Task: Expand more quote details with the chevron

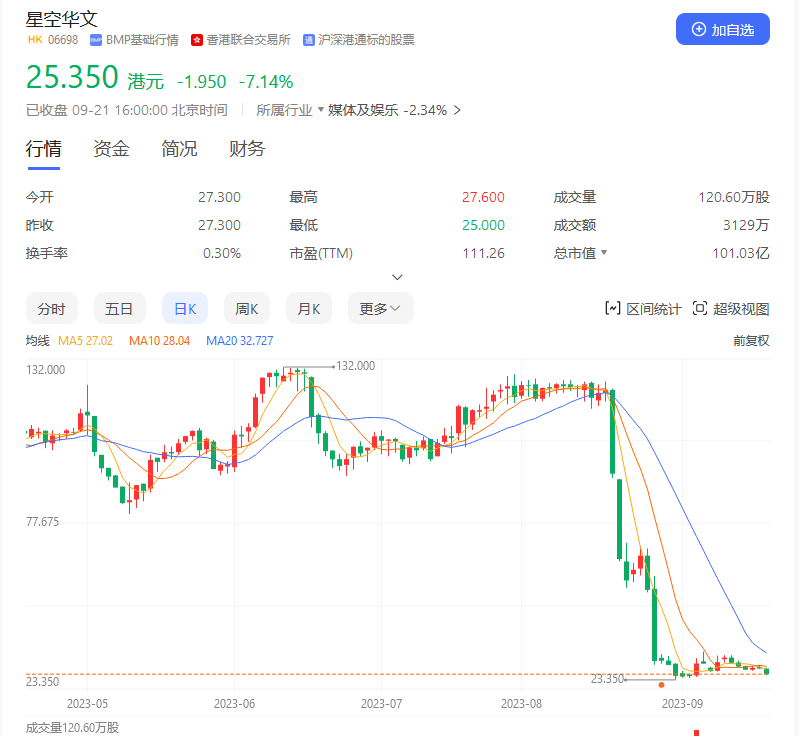Action: tap(398, 277)
